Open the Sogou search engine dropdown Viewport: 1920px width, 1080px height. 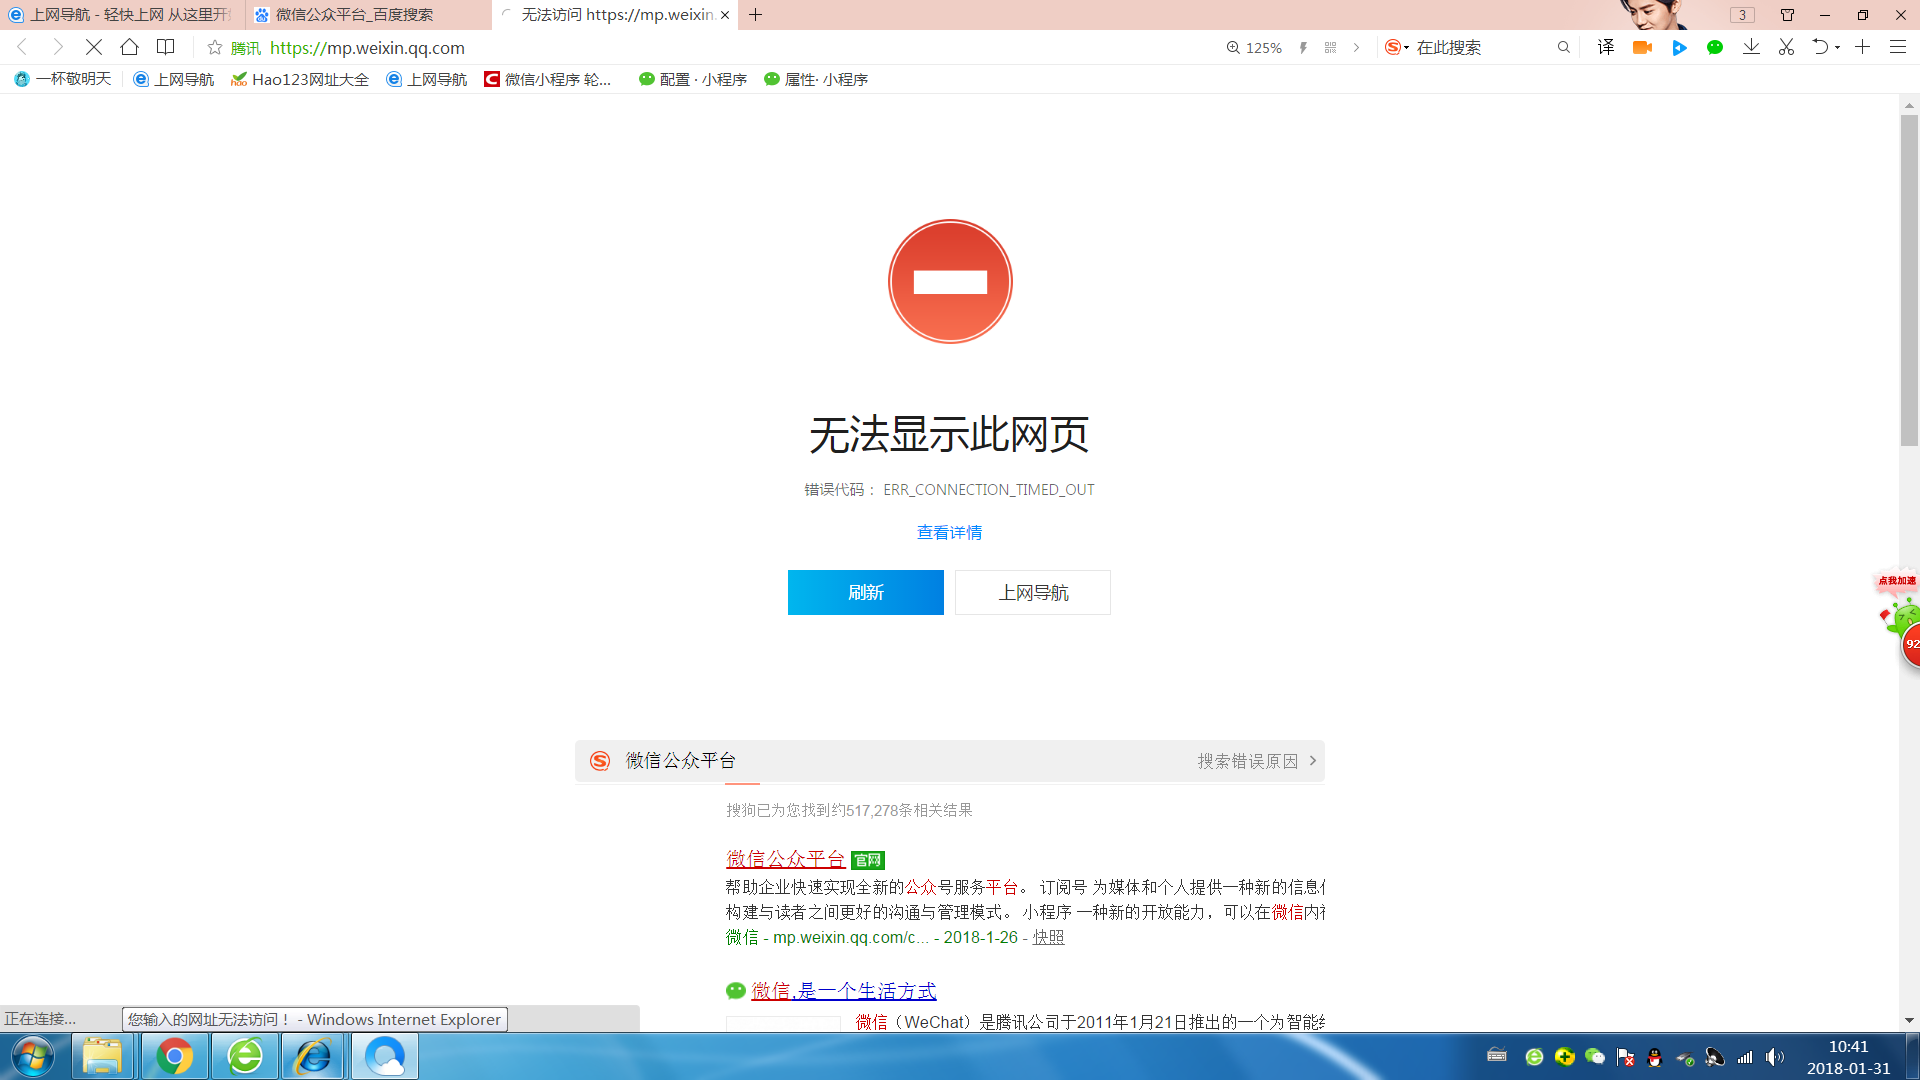coord(1397,47)
